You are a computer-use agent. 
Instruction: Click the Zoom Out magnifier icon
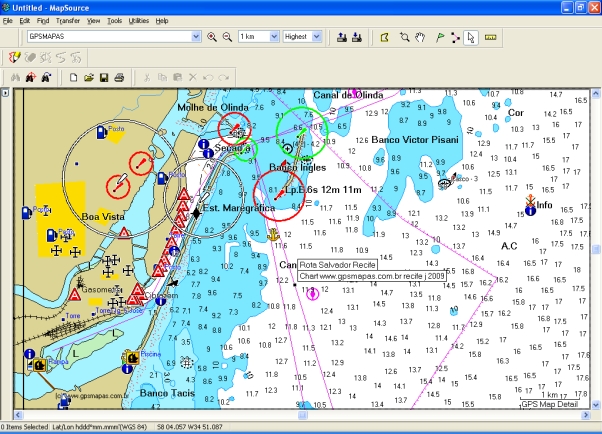click(226, 37)
